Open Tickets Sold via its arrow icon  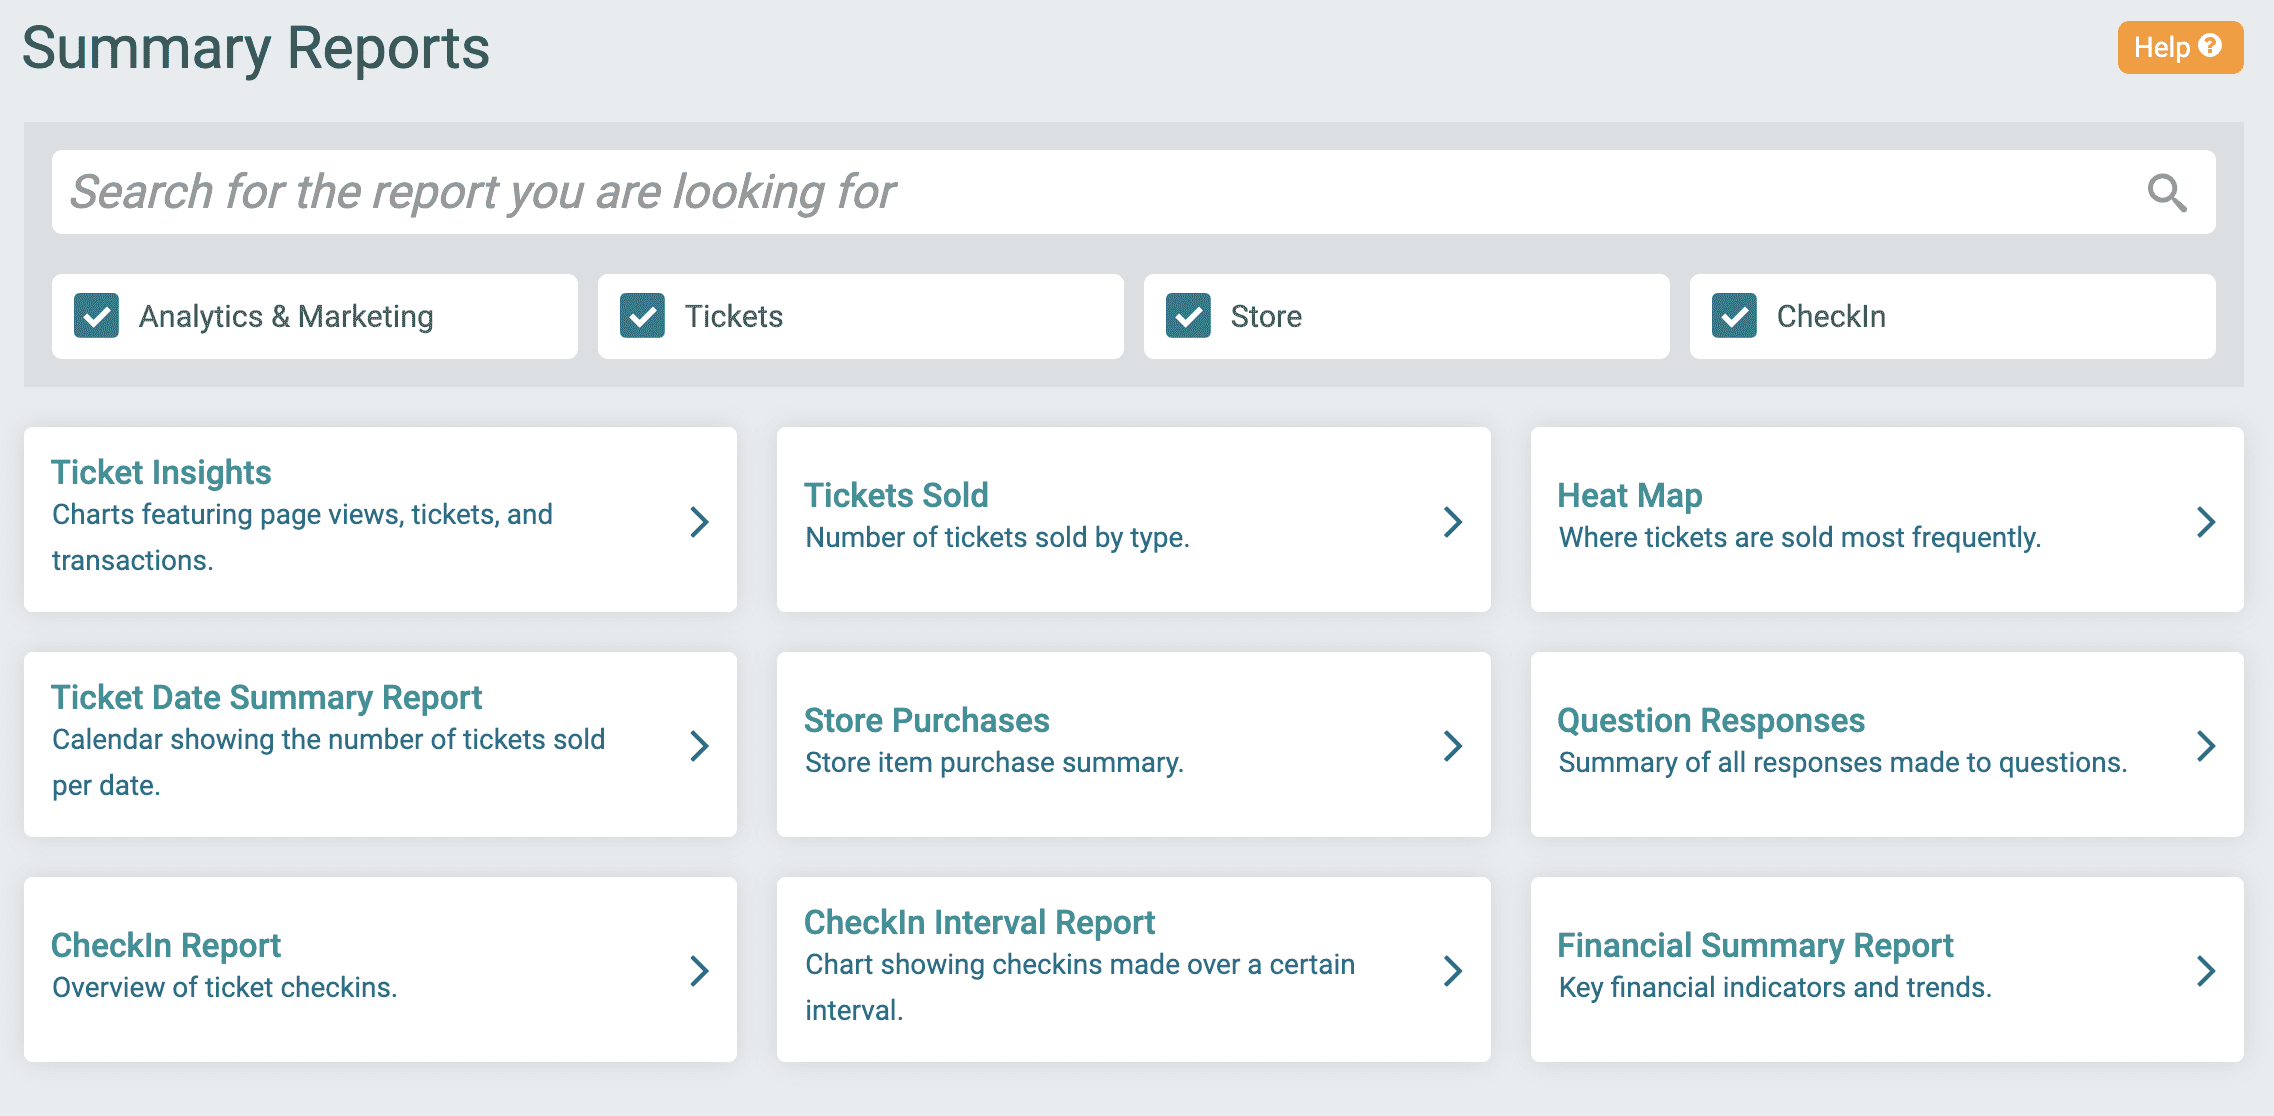click(1452, 521)
